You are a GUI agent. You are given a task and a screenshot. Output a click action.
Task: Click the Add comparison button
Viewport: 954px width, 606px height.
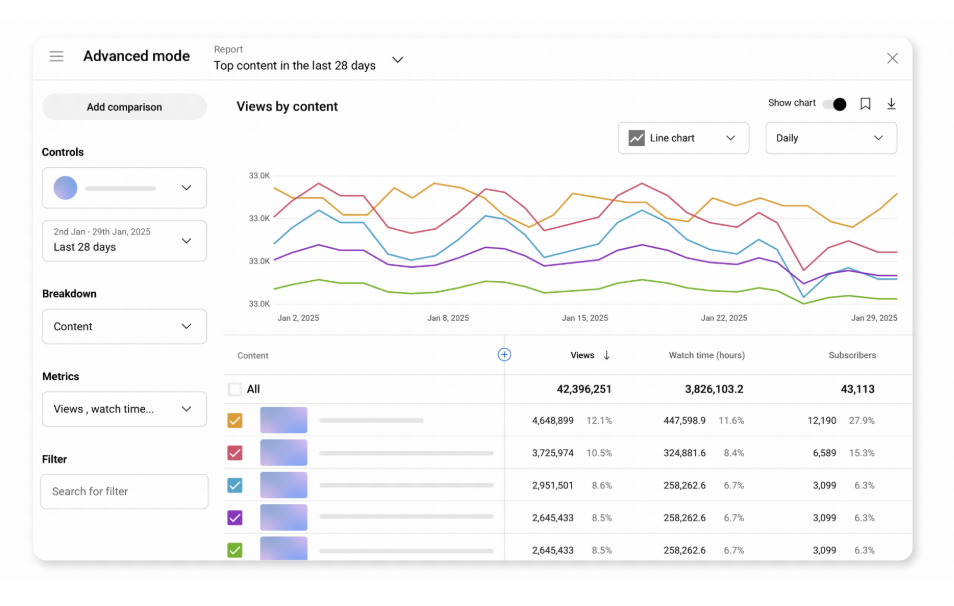(124, 107)
